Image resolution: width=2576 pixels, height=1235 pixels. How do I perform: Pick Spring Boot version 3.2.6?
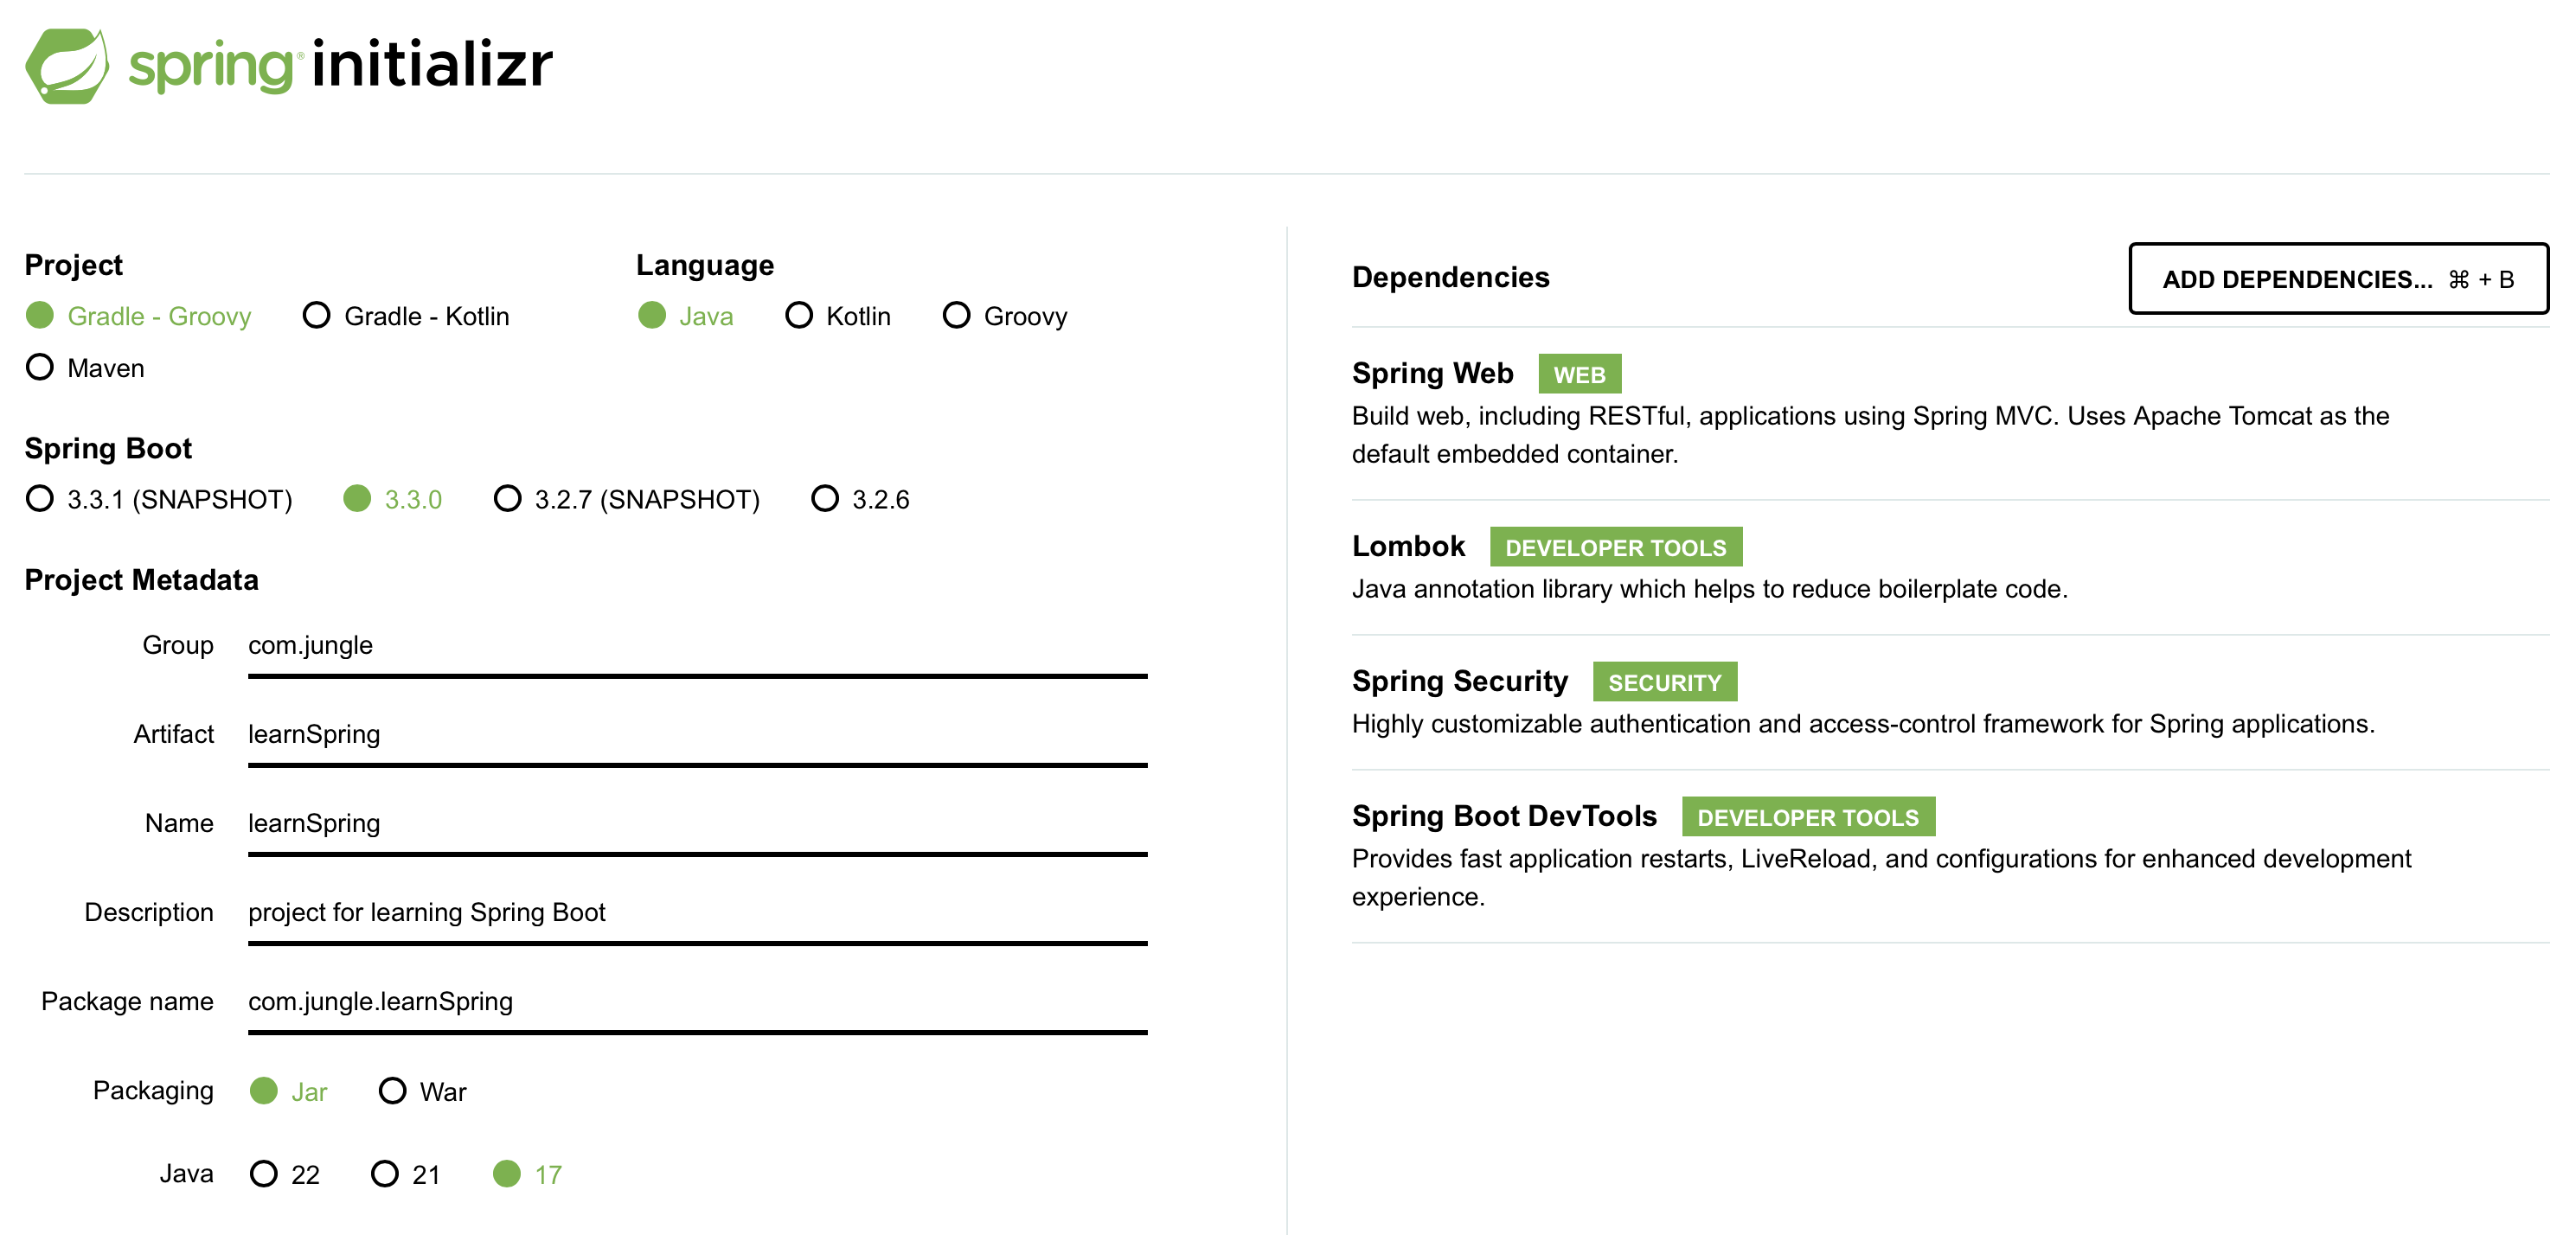(x=825, y=499)
